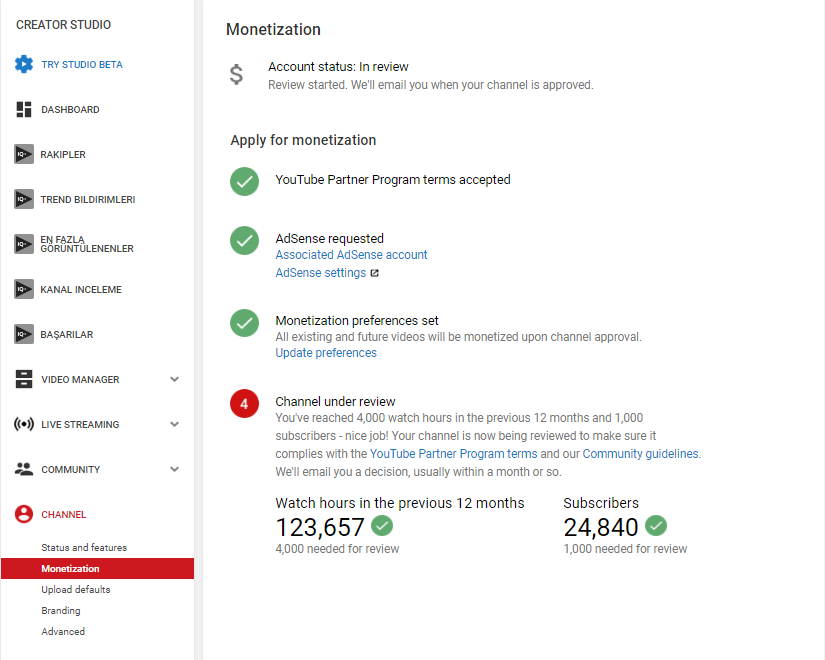This screenshot has height=660, width=825.
Task: Click the 123,657 watch hours value
Action: coord(320,527)
